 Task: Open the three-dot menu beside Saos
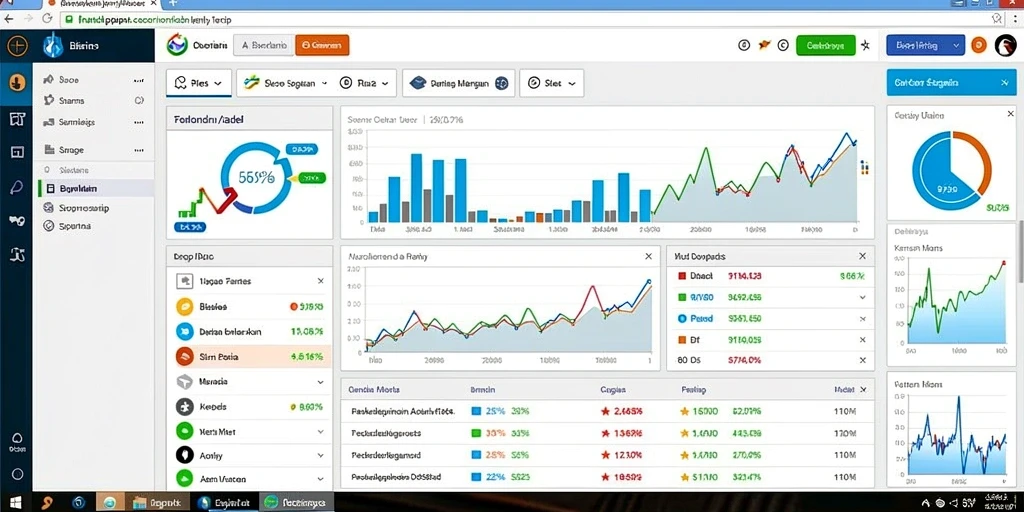(x=138, y=80)
